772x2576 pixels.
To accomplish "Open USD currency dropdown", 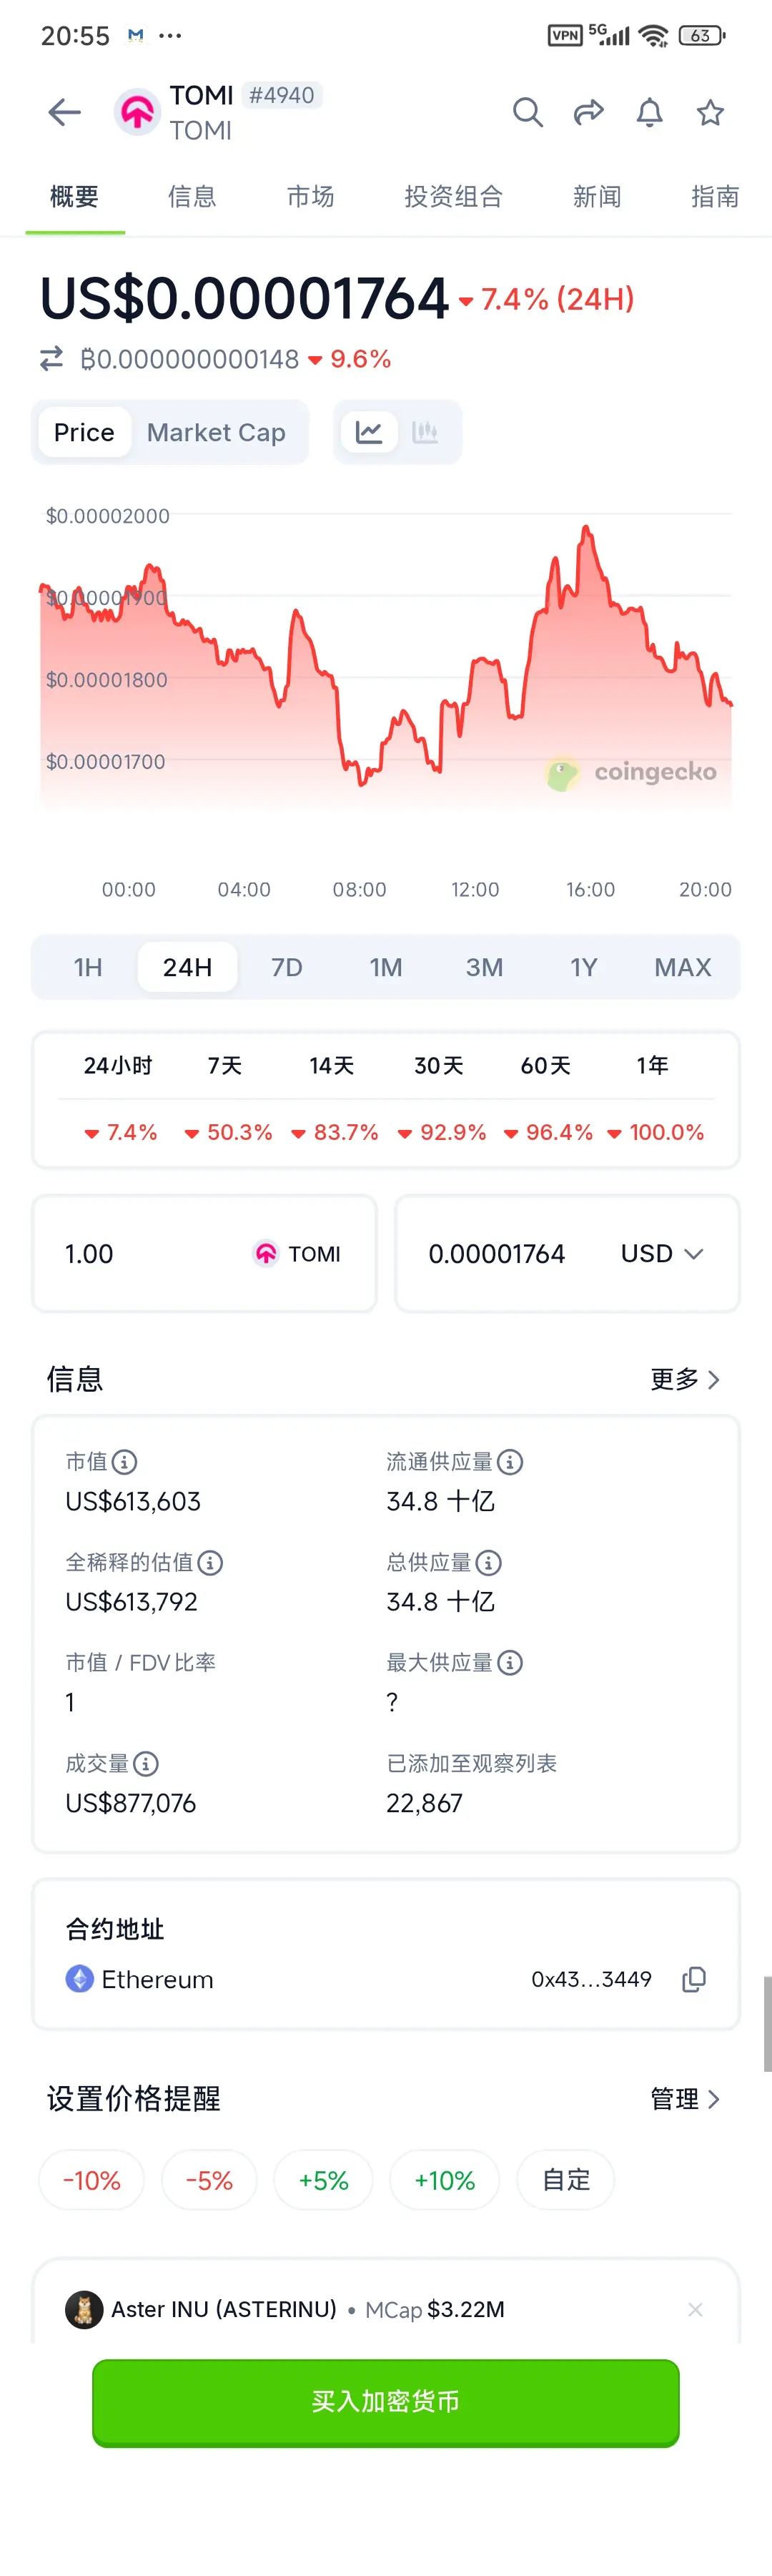I will pos(663,1254).
